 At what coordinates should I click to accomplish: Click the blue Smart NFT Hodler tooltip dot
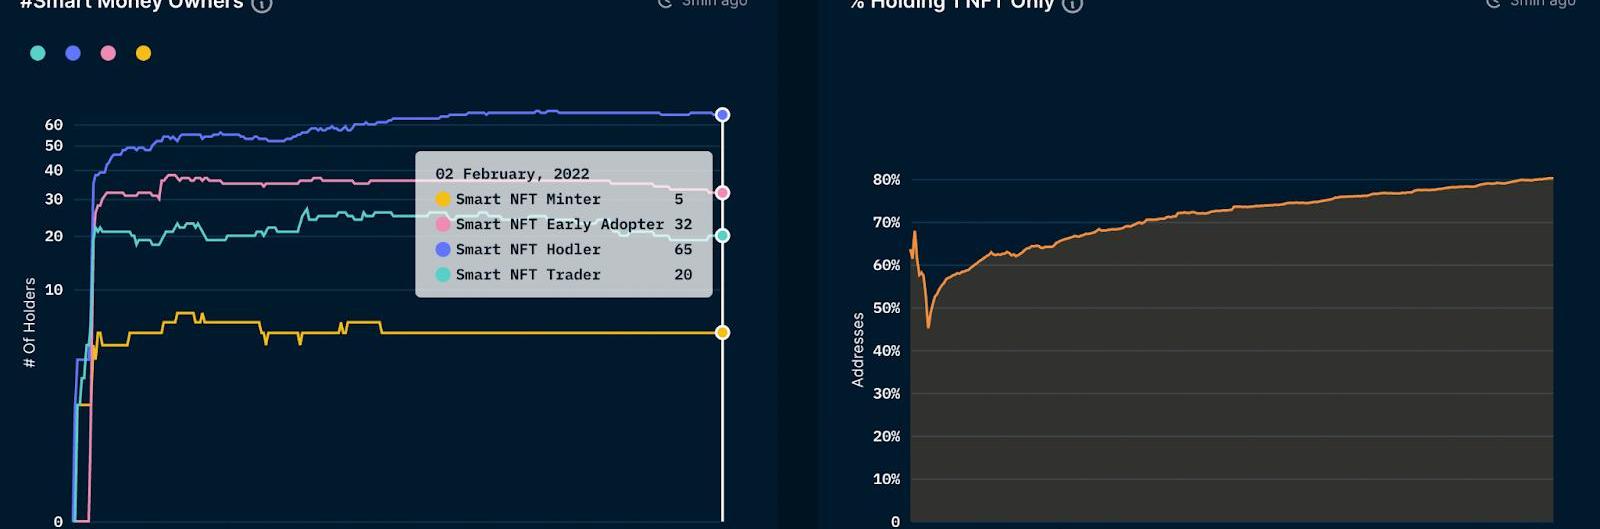point(443,249)
